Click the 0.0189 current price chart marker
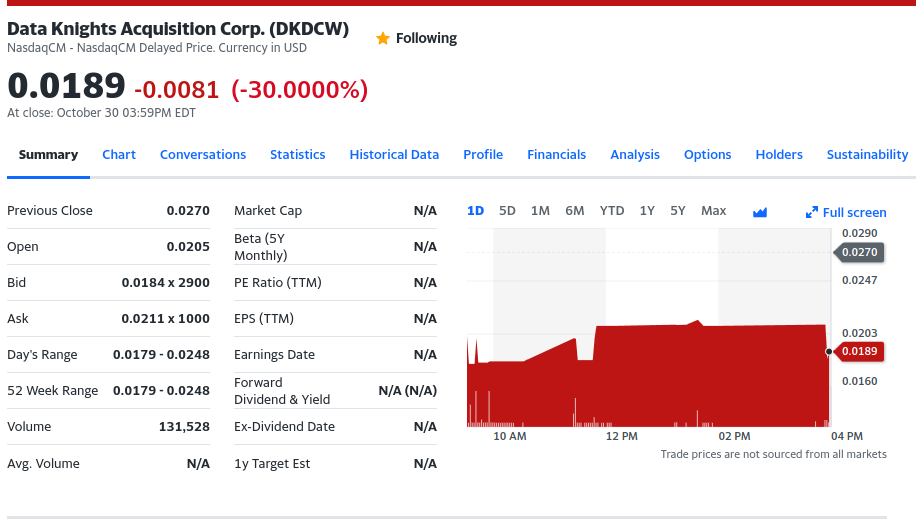Image resolution: width=916 pixels, height=529 pixels. 859,351
